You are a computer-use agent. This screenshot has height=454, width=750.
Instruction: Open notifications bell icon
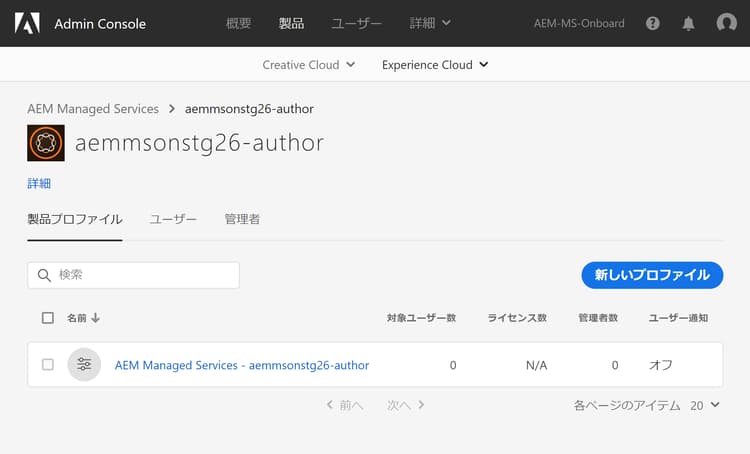click(688, 23)
